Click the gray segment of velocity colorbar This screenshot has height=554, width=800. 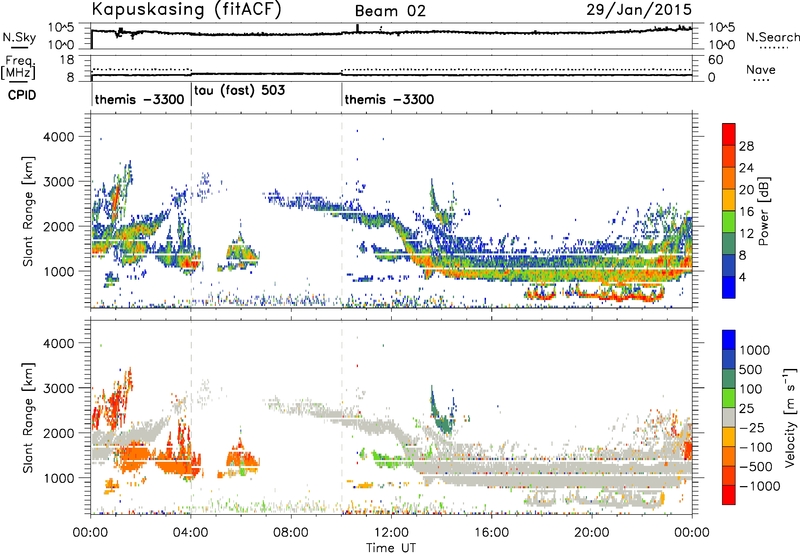[x=729, y=417]
